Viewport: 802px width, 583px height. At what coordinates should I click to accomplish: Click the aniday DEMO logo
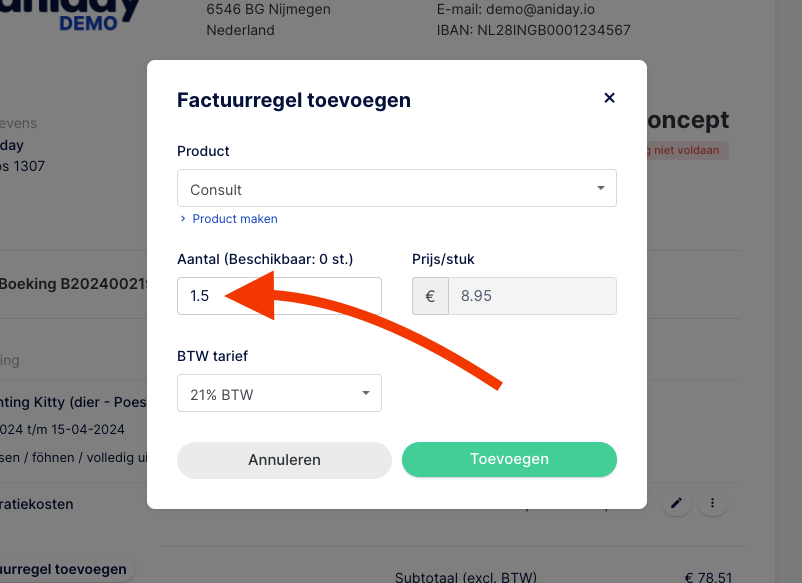(71, 14)
